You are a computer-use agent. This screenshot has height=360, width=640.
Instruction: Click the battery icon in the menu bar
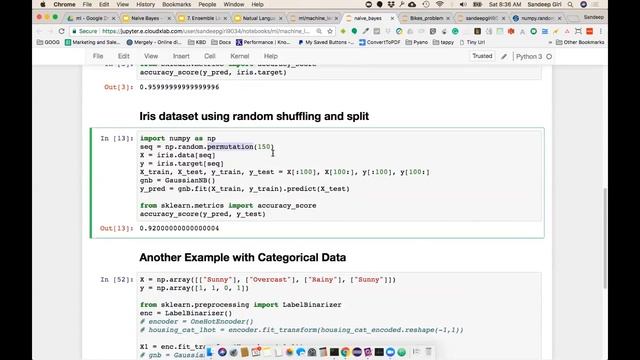coord(477,4)
